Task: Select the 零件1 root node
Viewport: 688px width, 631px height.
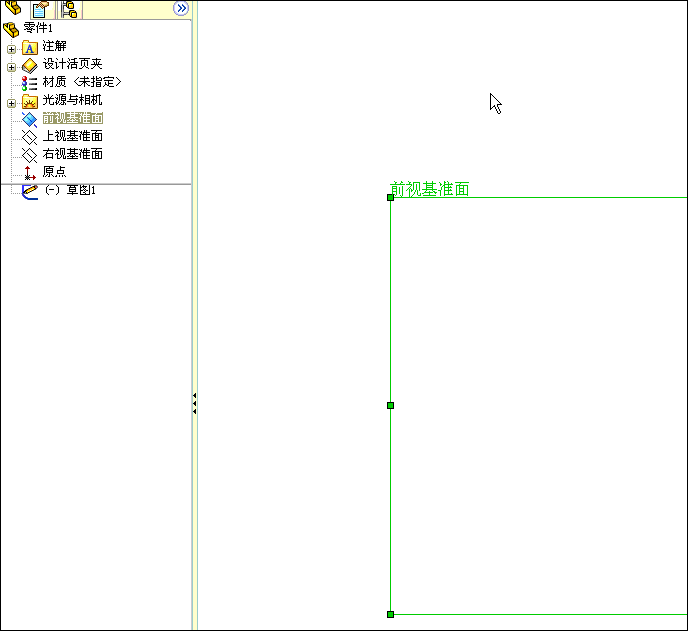Action: [38, 28]
